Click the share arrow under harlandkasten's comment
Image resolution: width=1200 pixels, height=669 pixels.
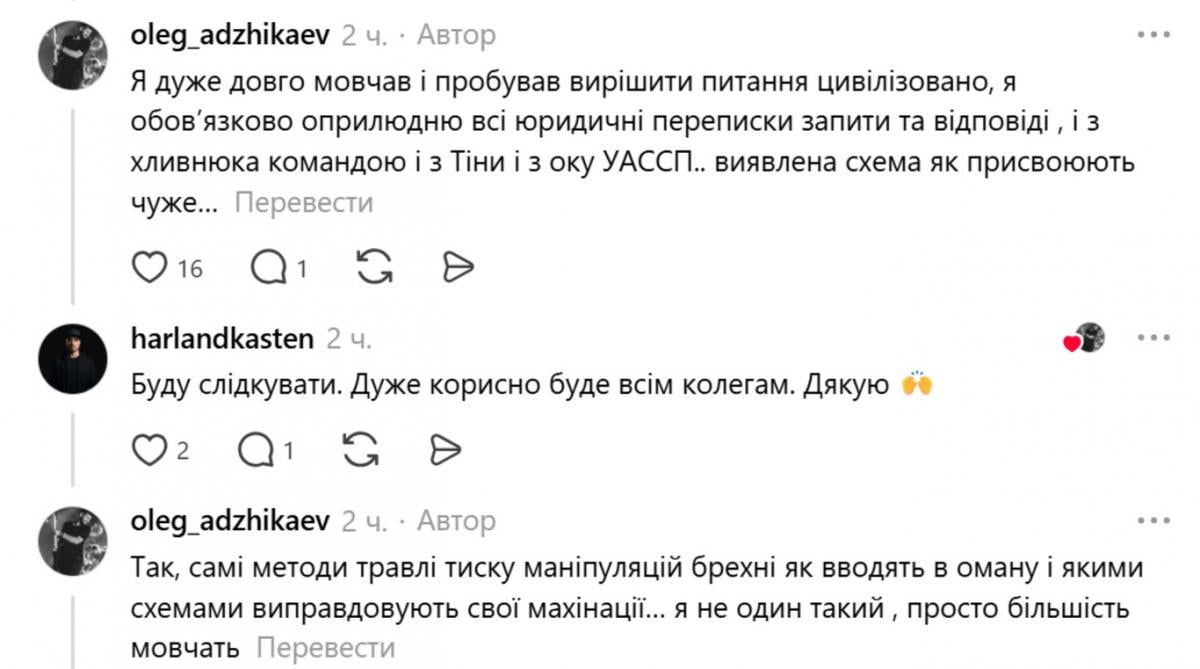point(443,449)
